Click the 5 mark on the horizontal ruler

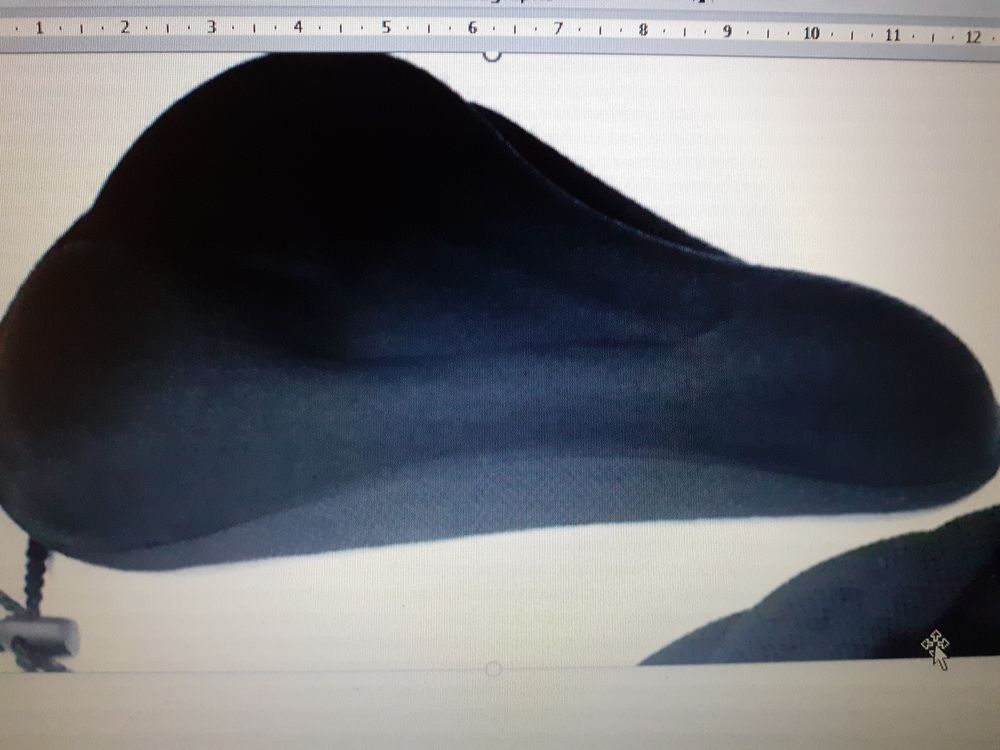[x=385, y=29]
